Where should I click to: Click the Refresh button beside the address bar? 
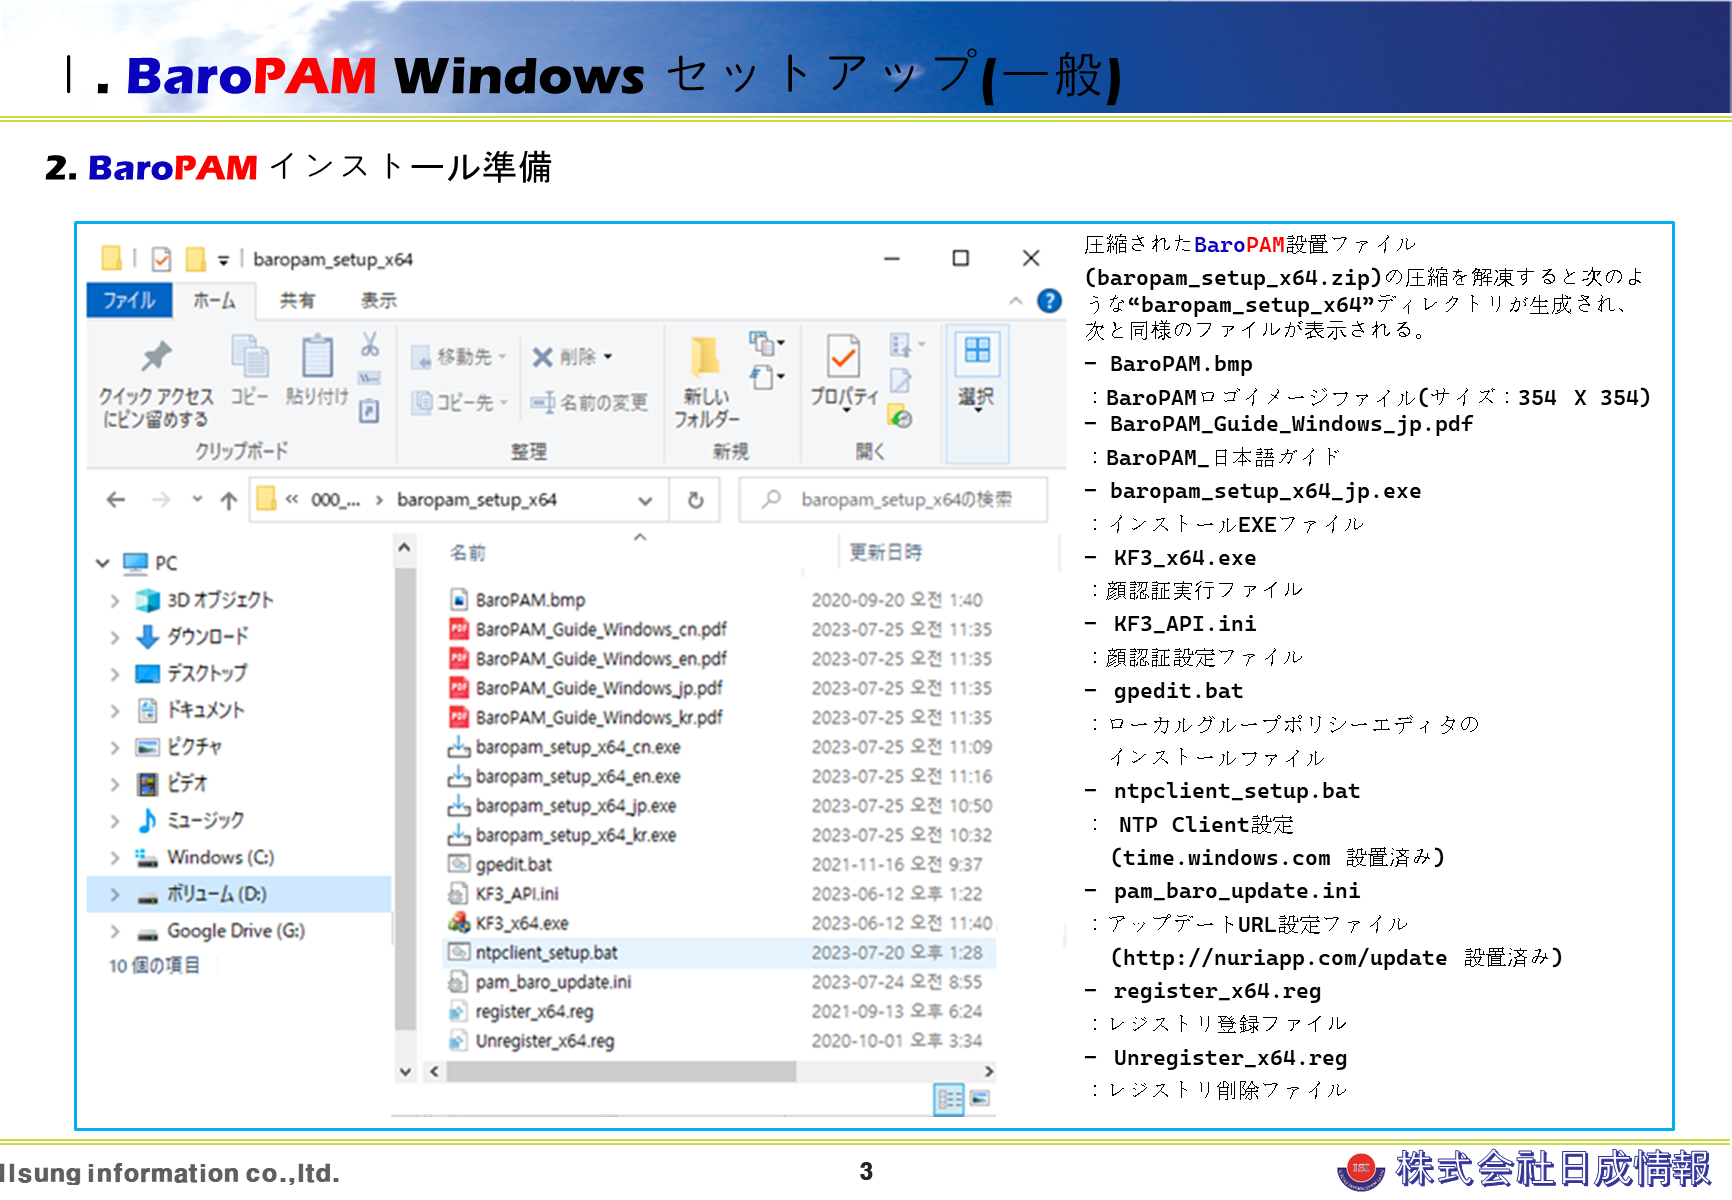[696, 500]
